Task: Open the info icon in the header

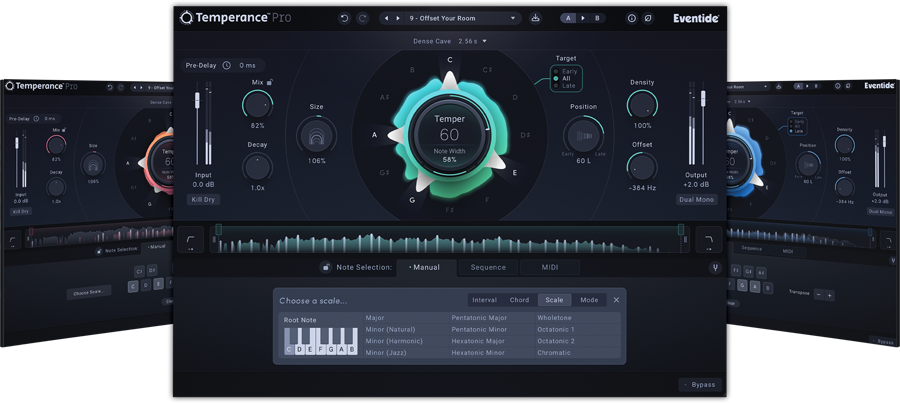Action: pos(631,18)
